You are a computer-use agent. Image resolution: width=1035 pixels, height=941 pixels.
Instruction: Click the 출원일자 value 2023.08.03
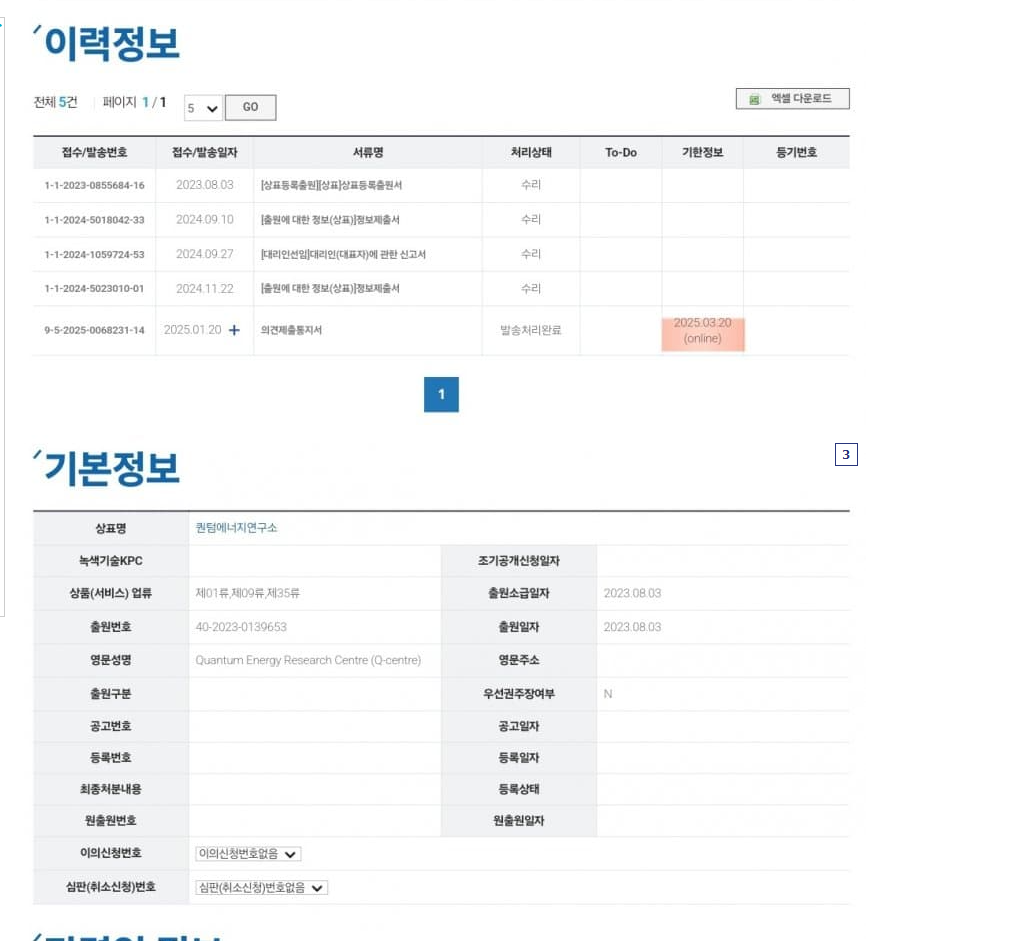pos(632,627)
